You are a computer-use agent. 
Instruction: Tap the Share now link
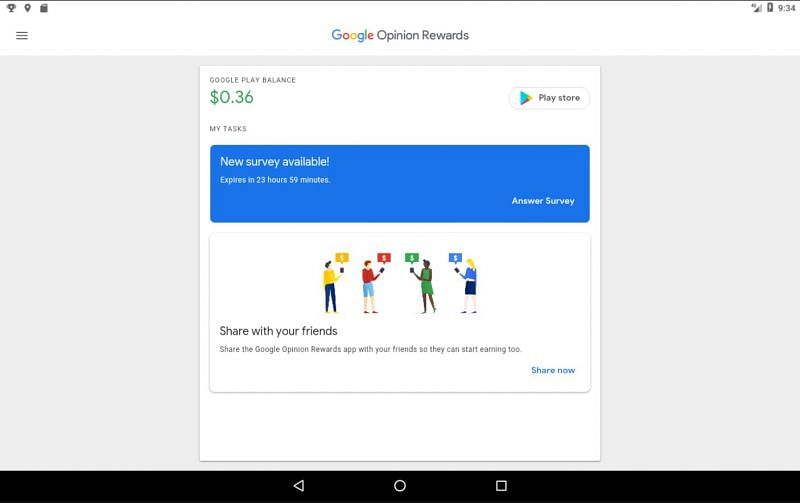553,370
